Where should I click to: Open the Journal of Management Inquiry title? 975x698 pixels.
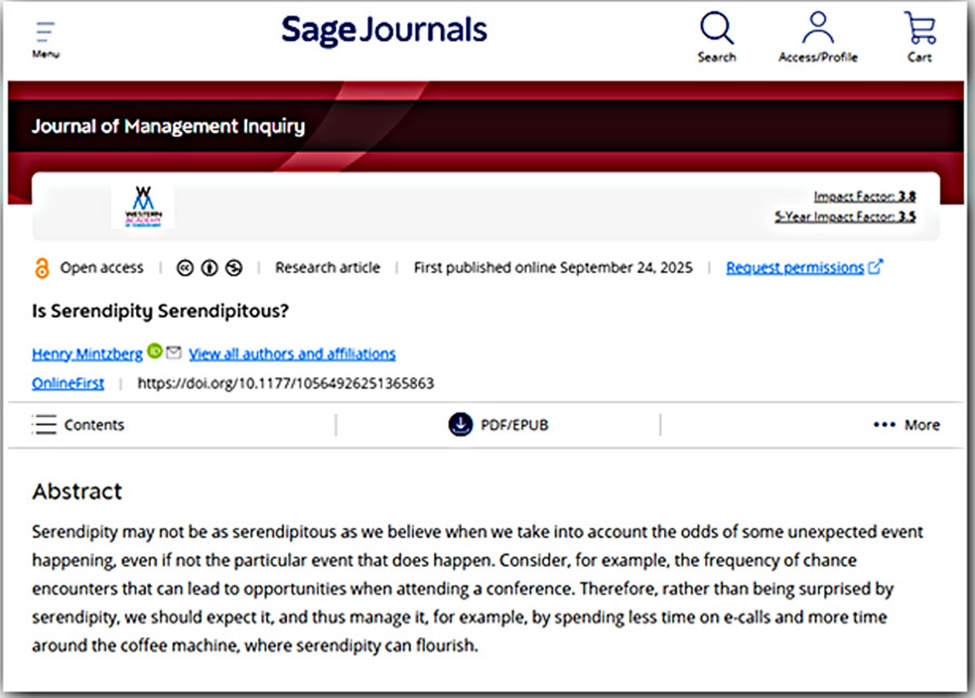[x=168, y=127]
